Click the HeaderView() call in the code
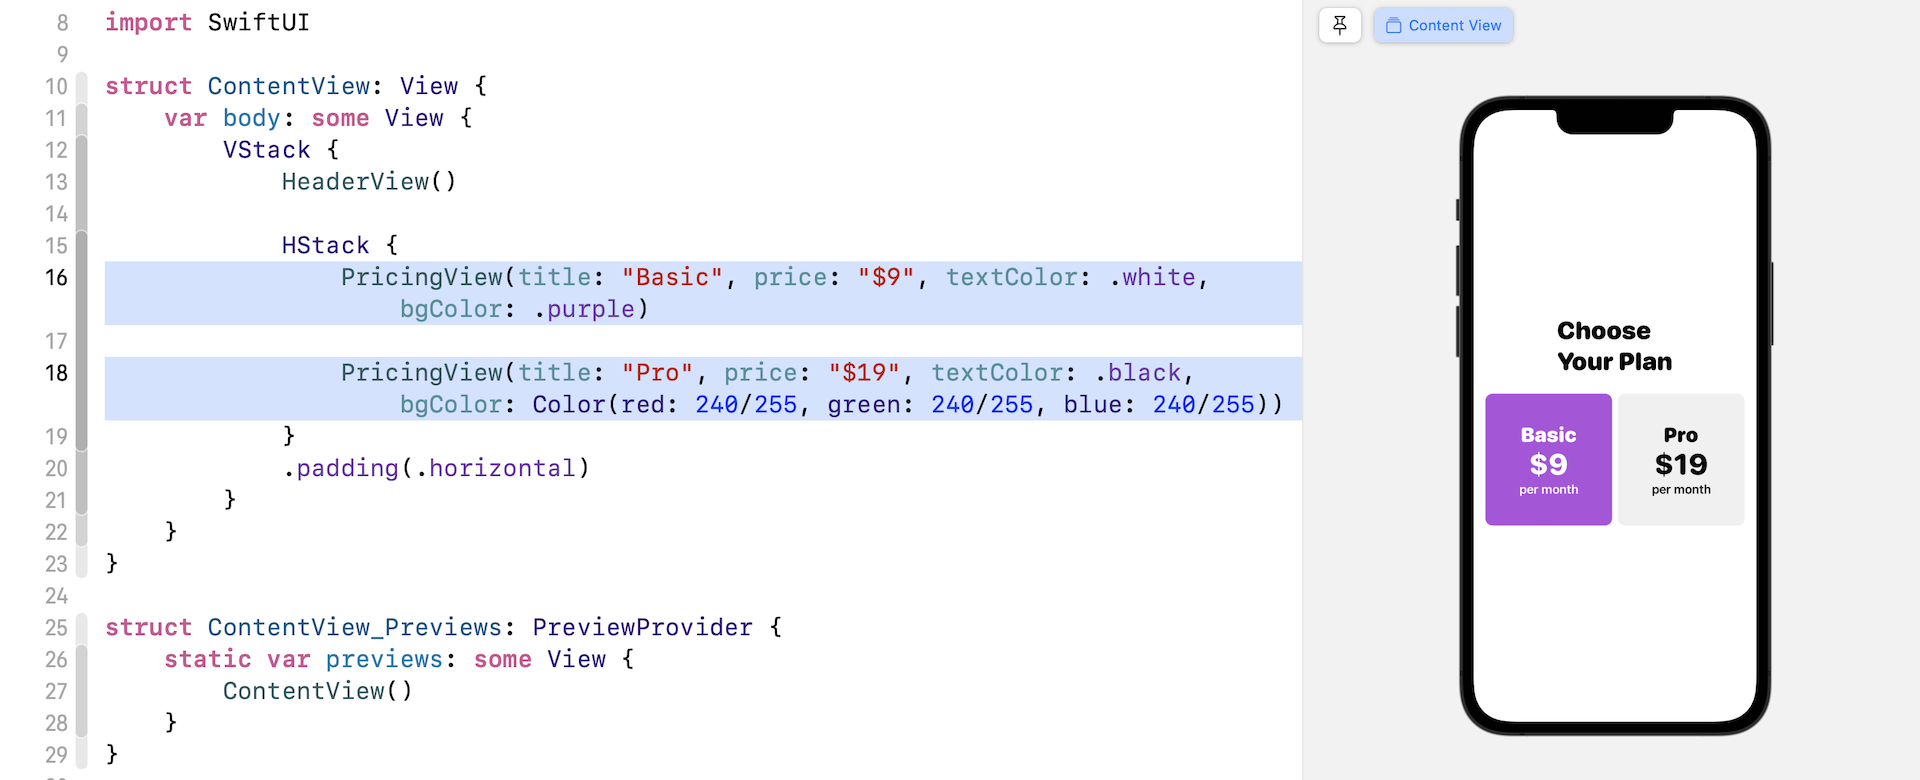The image size is (1920, 780). pyautogui.click(x=369, y=182)
